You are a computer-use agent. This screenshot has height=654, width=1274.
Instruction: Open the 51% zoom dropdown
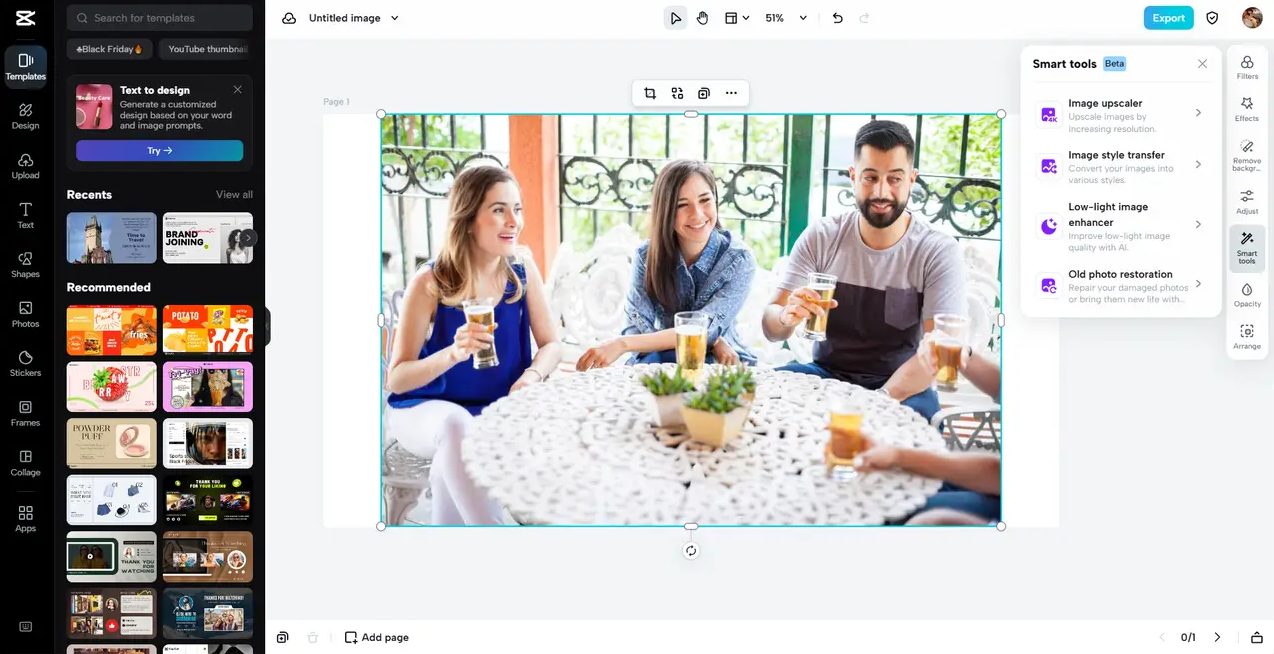tap(786, 18)
